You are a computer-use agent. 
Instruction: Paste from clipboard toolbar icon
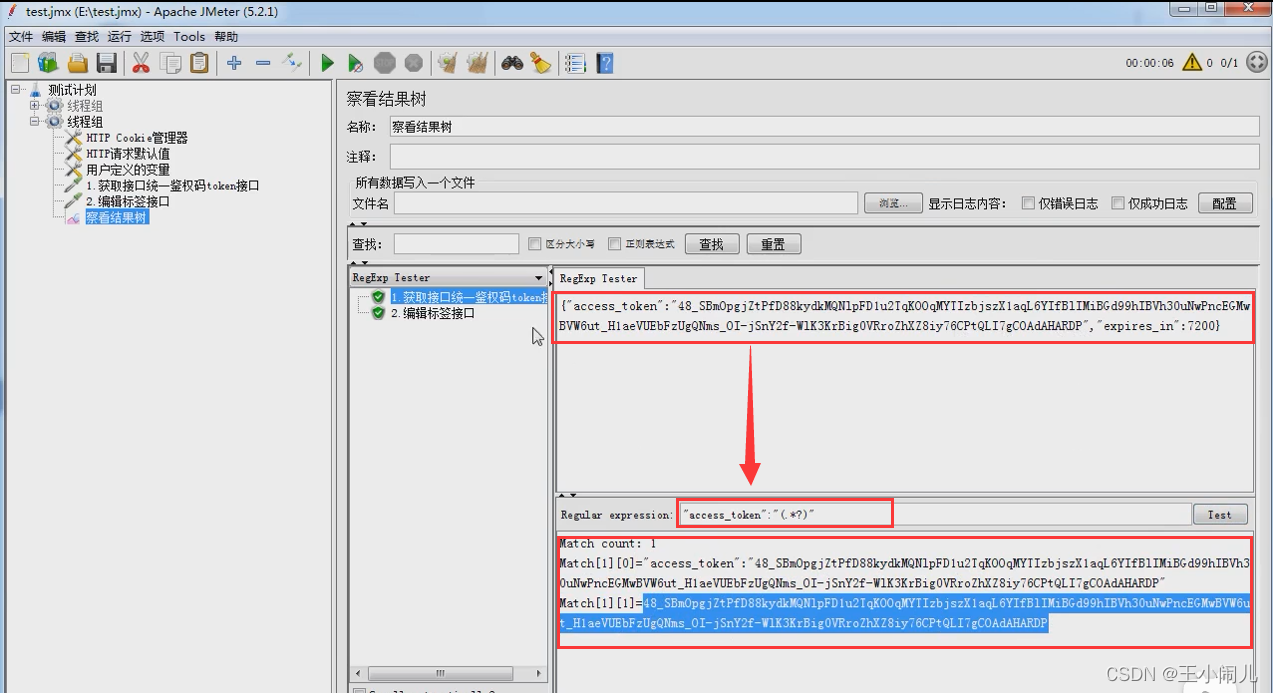pos(200,63)
